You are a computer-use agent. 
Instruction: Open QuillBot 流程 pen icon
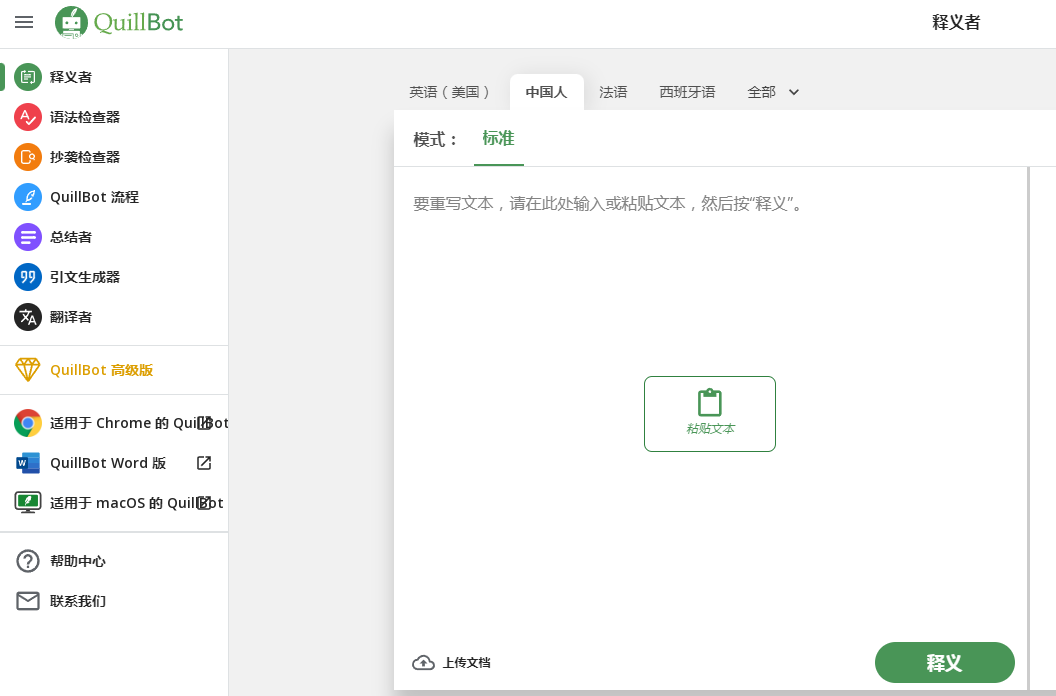[28, 197]
